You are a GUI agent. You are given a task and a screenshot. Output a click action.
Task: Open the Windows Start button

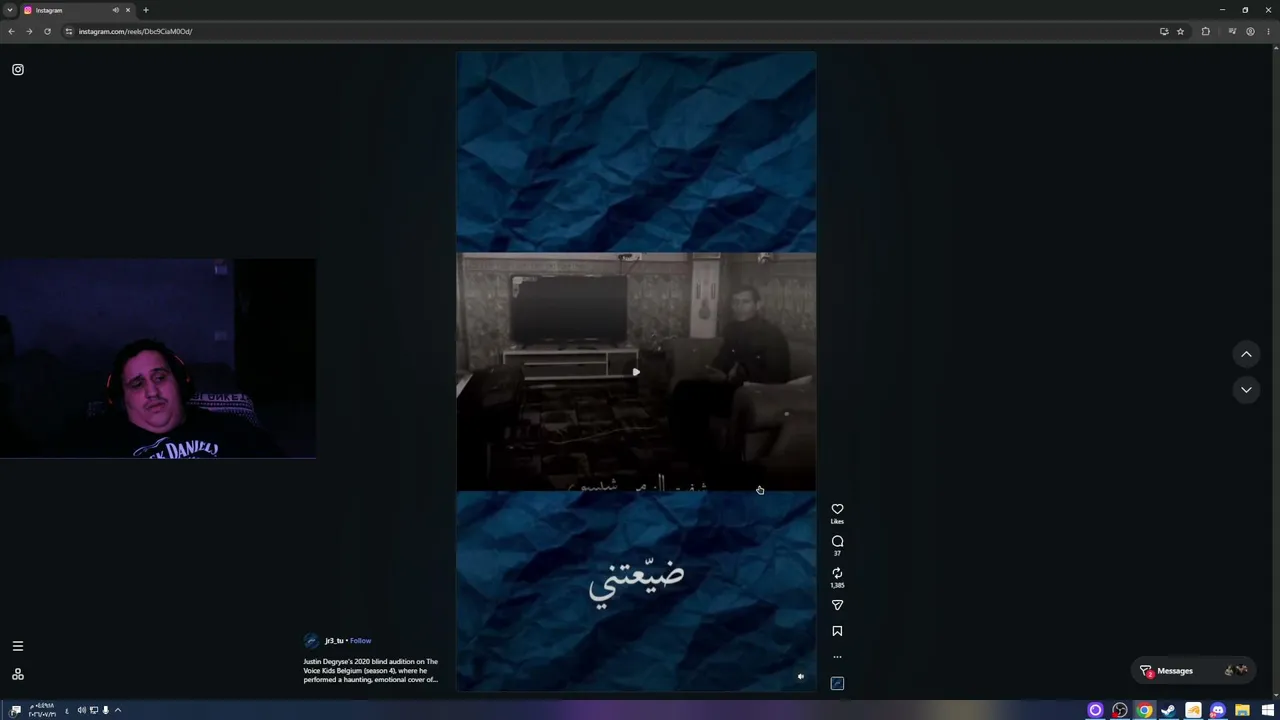pos(1268,711)
